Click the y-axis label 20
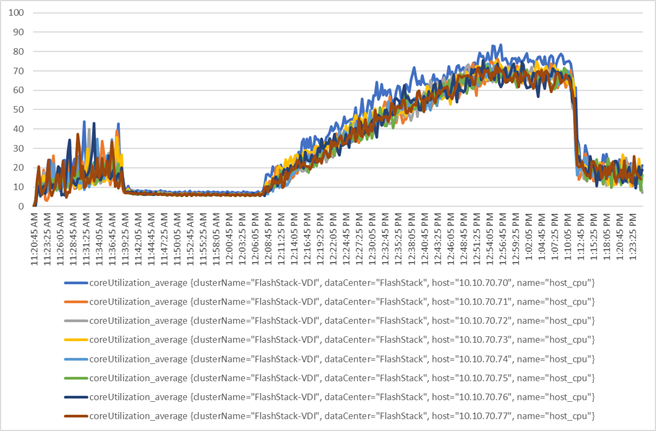 click(19, 167)
